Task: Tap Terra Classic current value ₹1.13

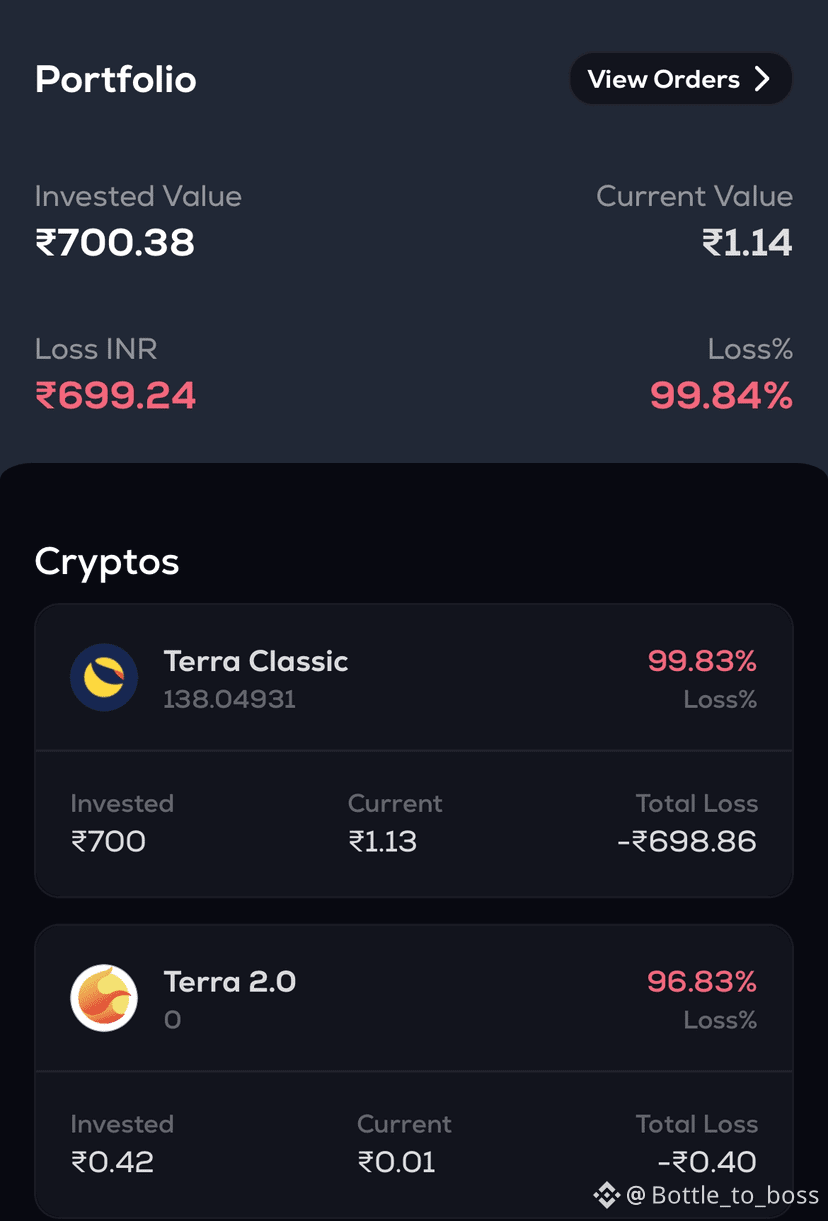Action: click(x=383, y=841)
